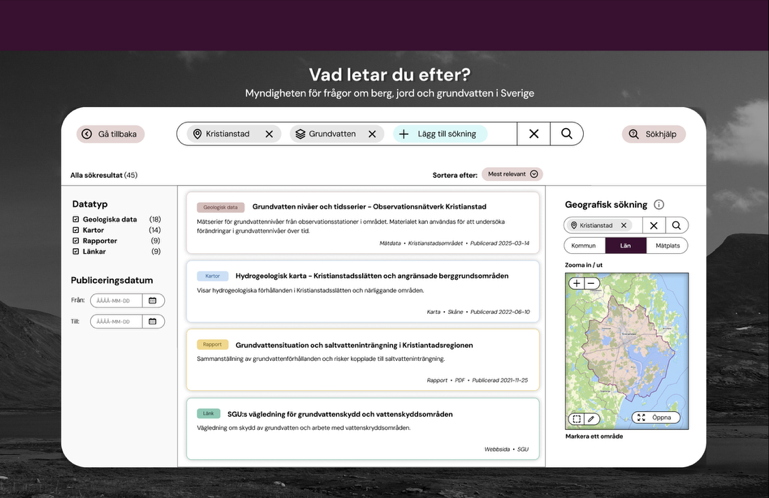
Task: Toggle the Rapporter checkbox
Action: point(76,241)
